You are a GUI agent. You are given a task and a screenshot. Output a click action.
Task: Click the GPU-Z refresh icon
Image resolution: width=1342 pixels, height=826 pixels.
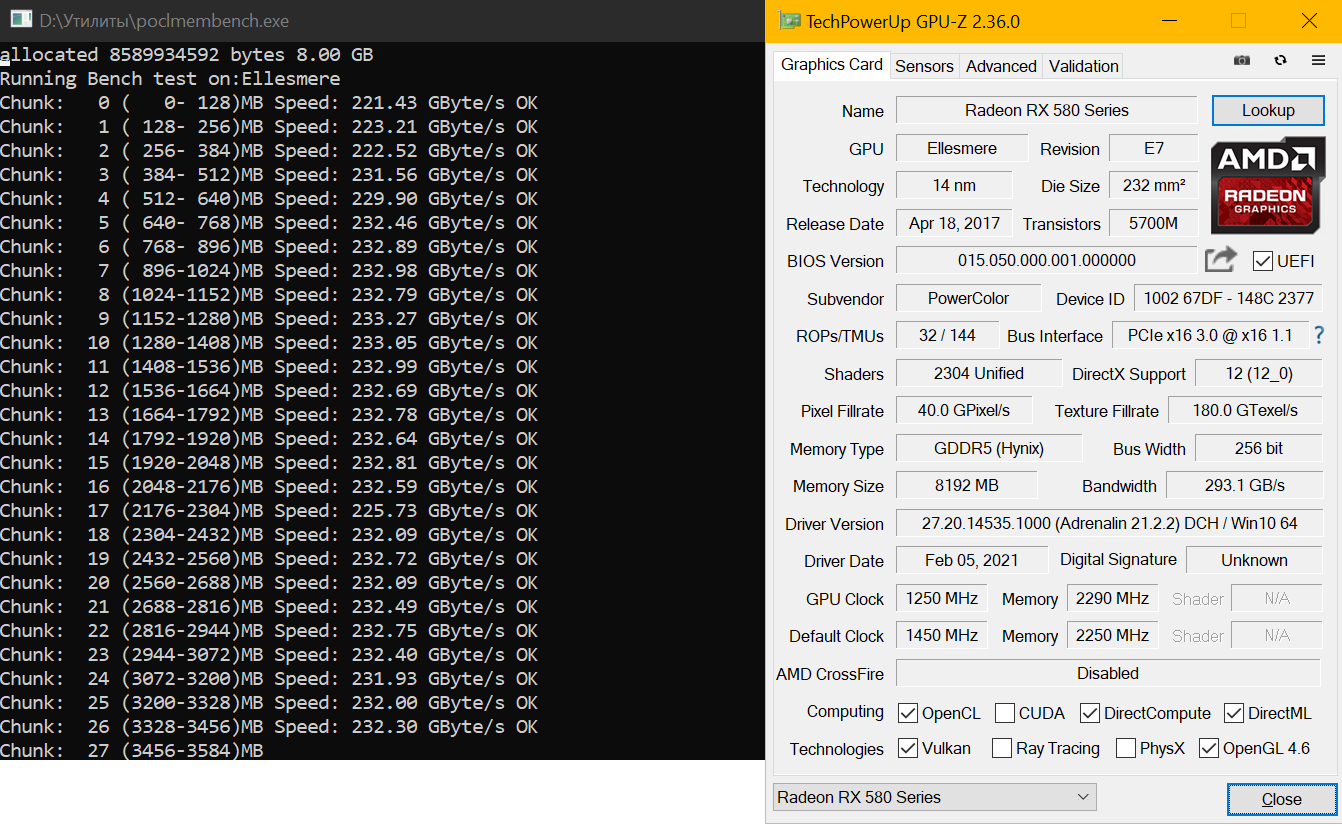[x=1280, y=61]
